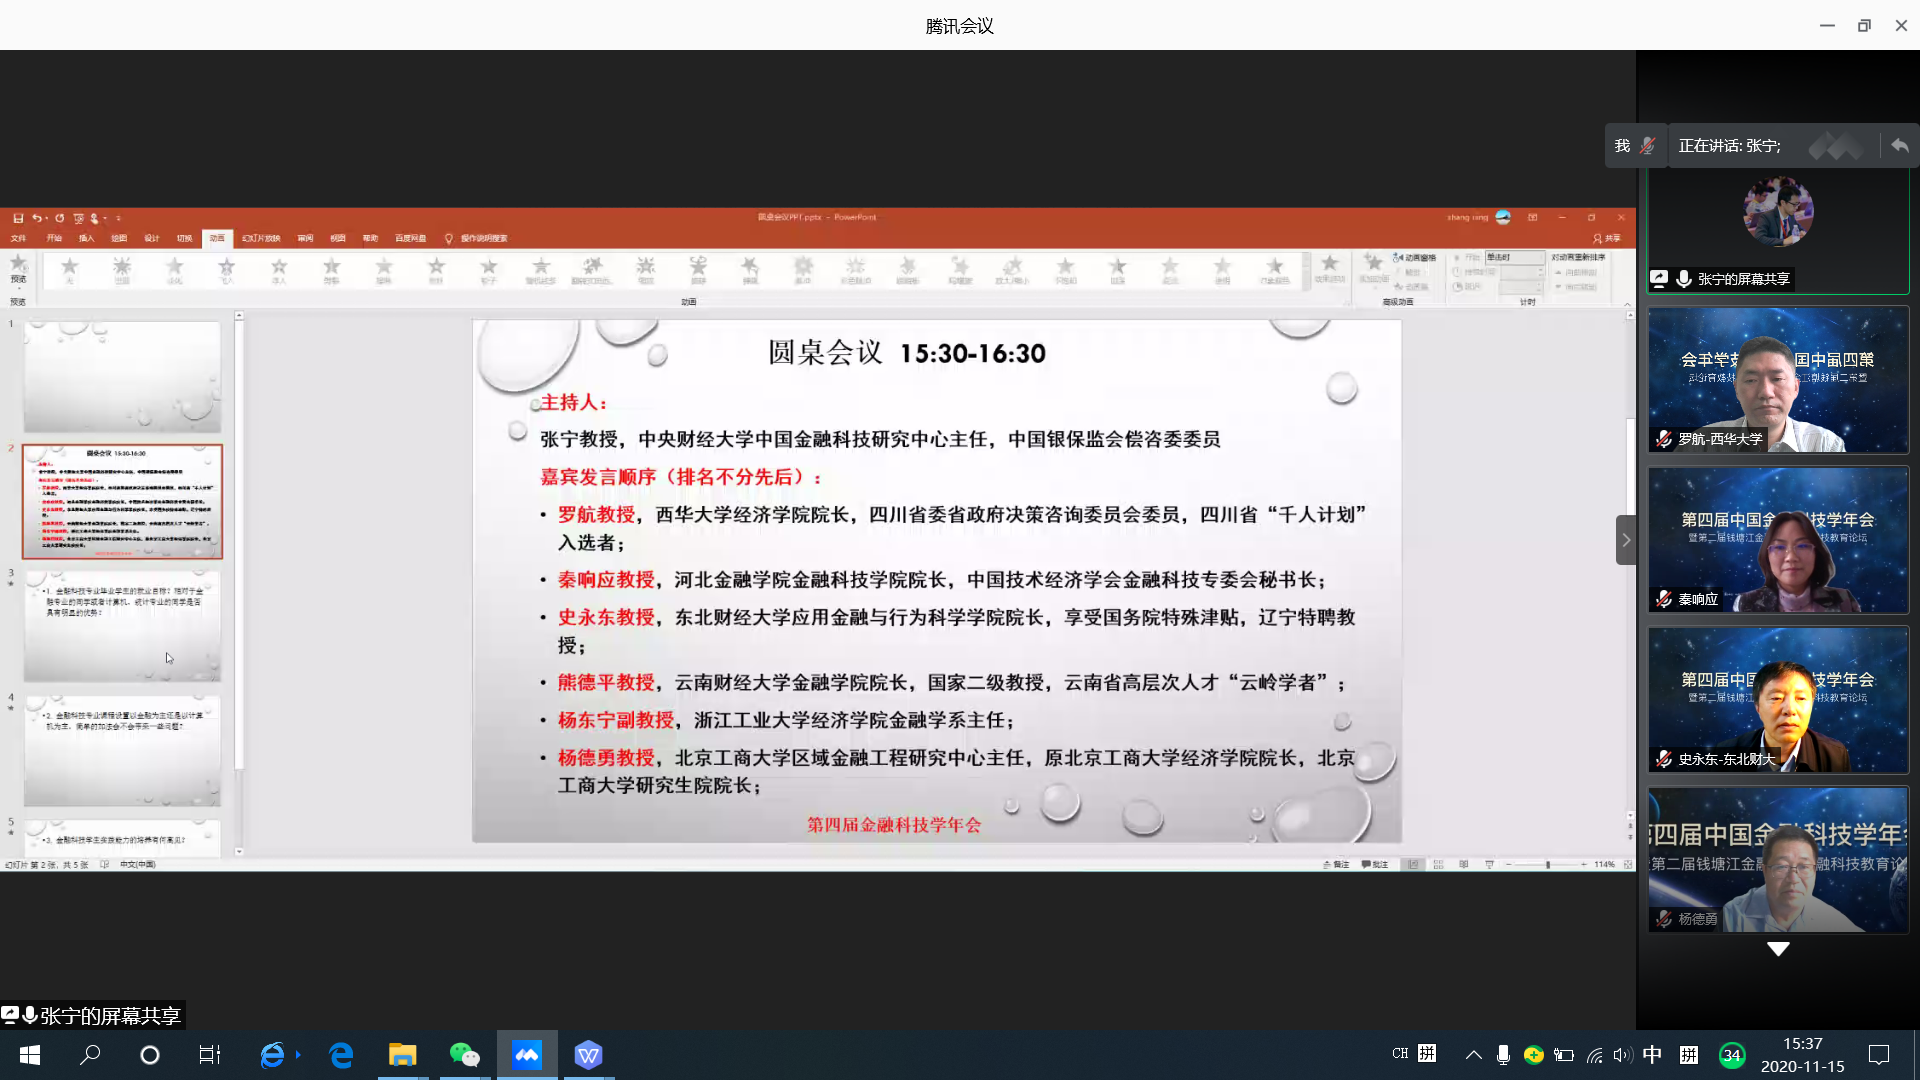Click the system volume speaker icon

[1622, 1055]
